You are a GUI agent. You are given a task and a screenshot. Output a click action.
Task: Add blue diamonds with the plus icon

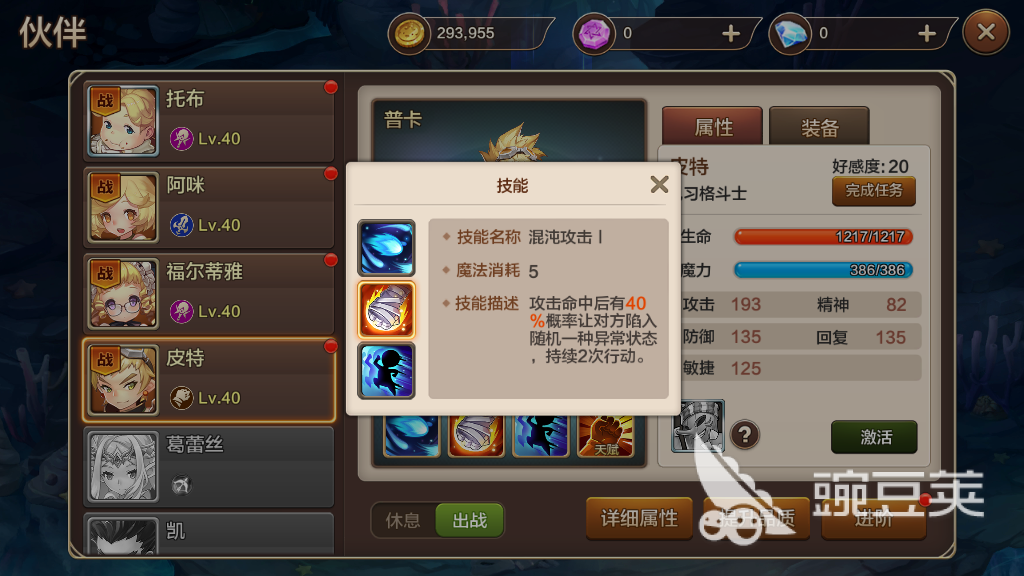pyautogui.click(x=927, y=33)
